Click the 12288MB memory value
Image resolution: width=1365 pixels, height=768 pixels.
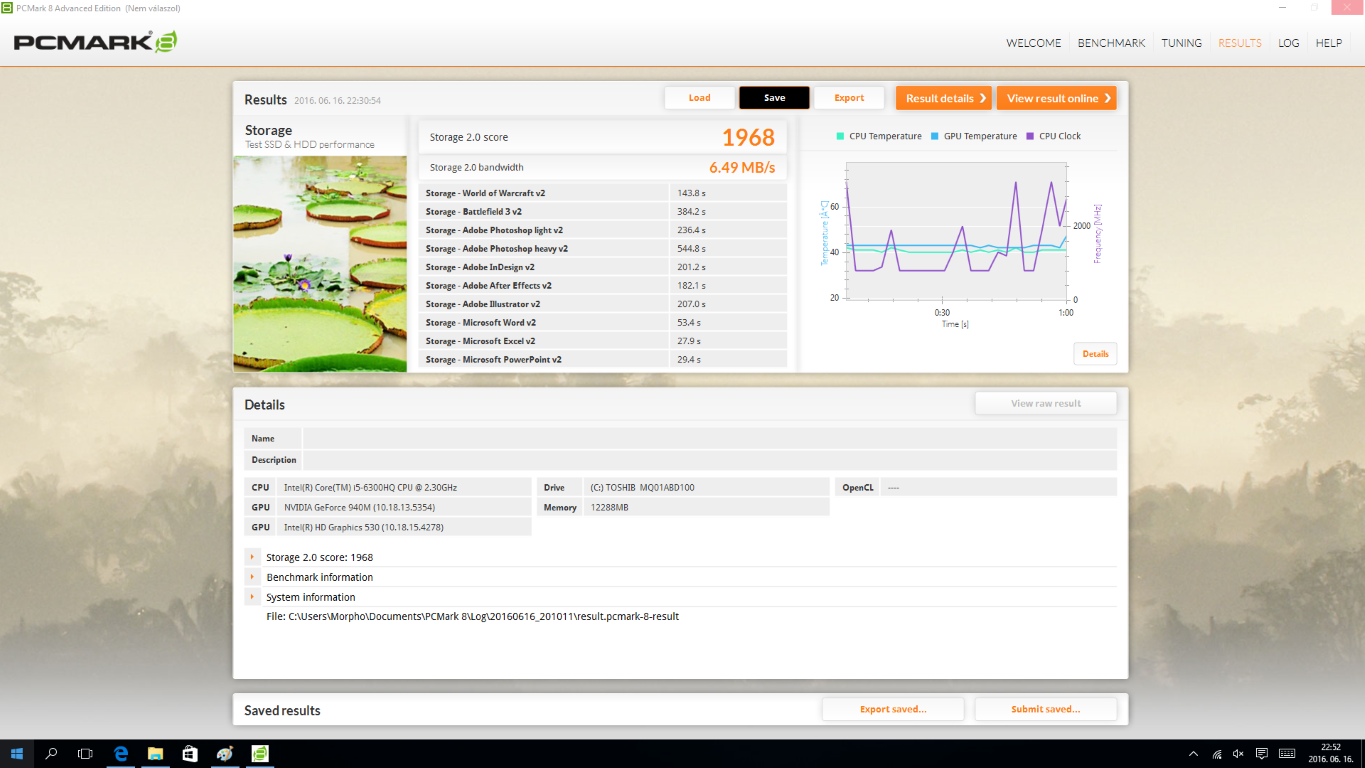coord(609,507)
